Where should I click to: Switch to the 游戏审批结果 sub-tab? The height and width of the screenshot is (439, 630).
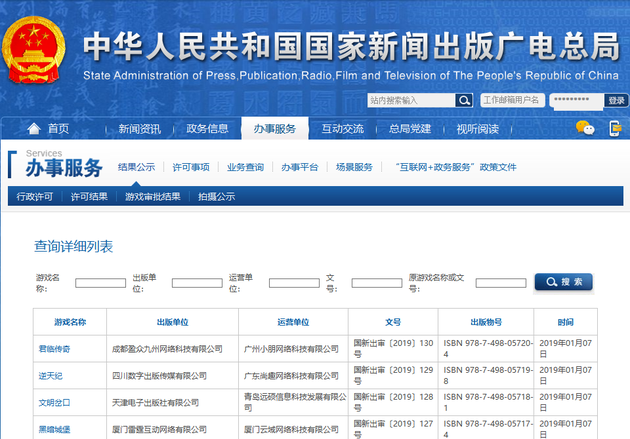(x=153, y=197)
